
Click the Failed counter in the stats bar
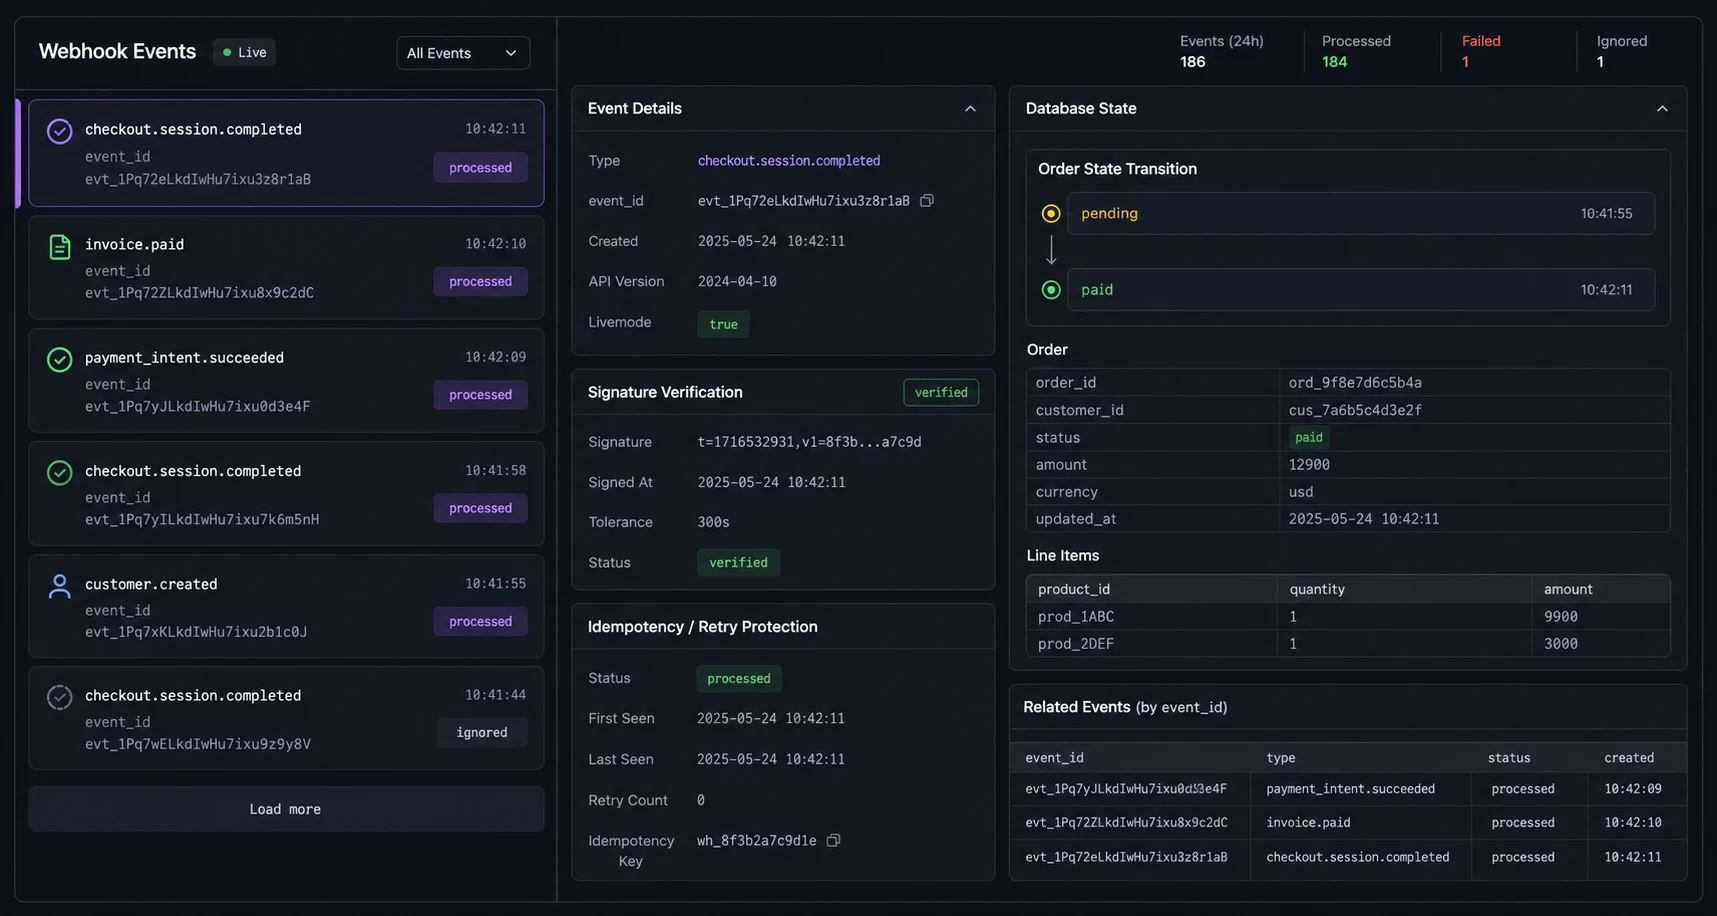click(1480, 51)
